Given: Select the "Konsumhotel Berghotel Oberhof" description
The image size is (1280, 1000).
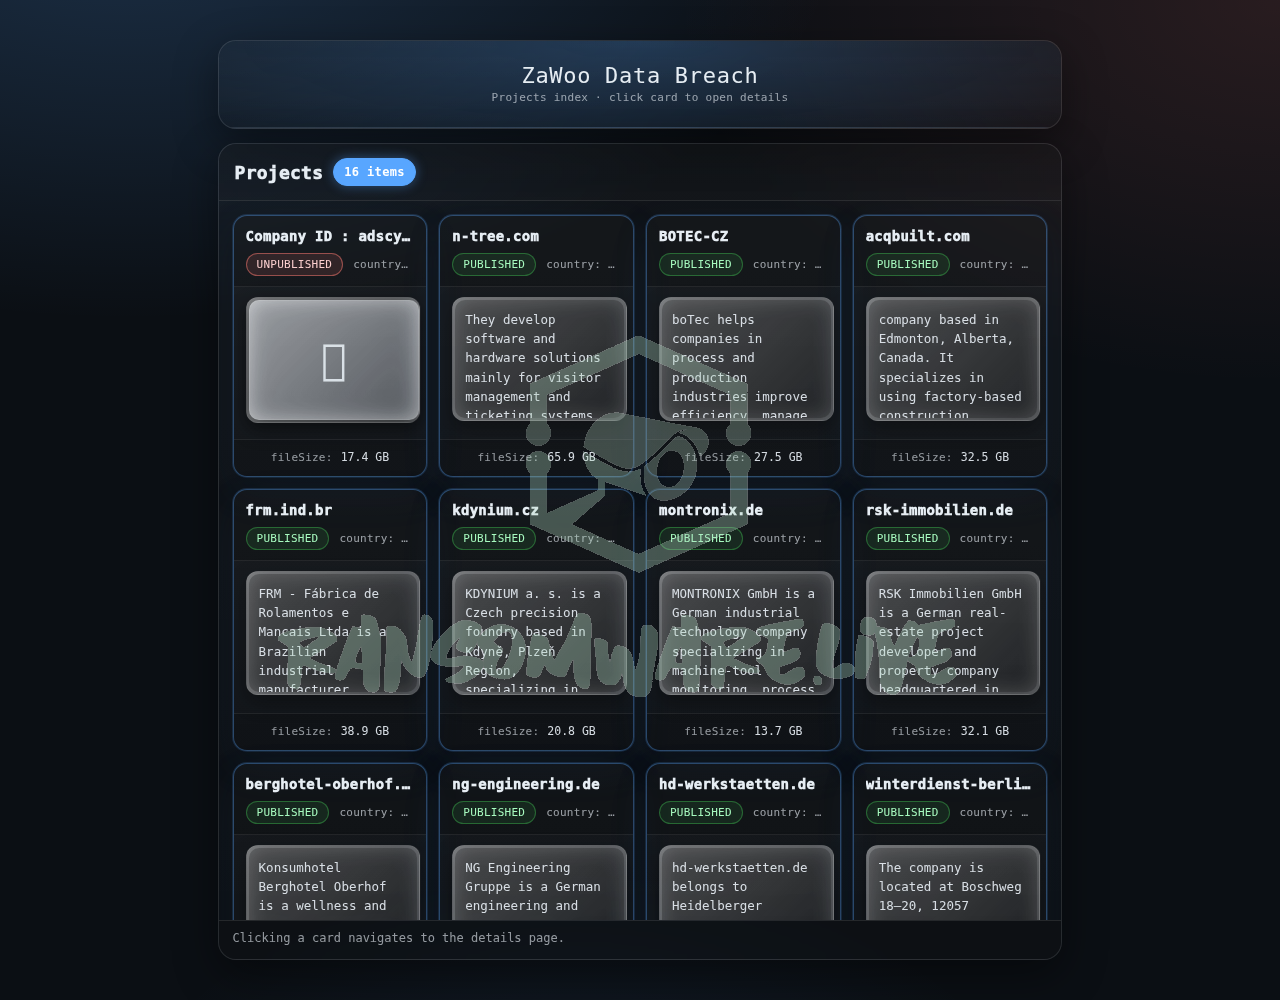Looking at the screenshot, I should (x=333, y=883).
